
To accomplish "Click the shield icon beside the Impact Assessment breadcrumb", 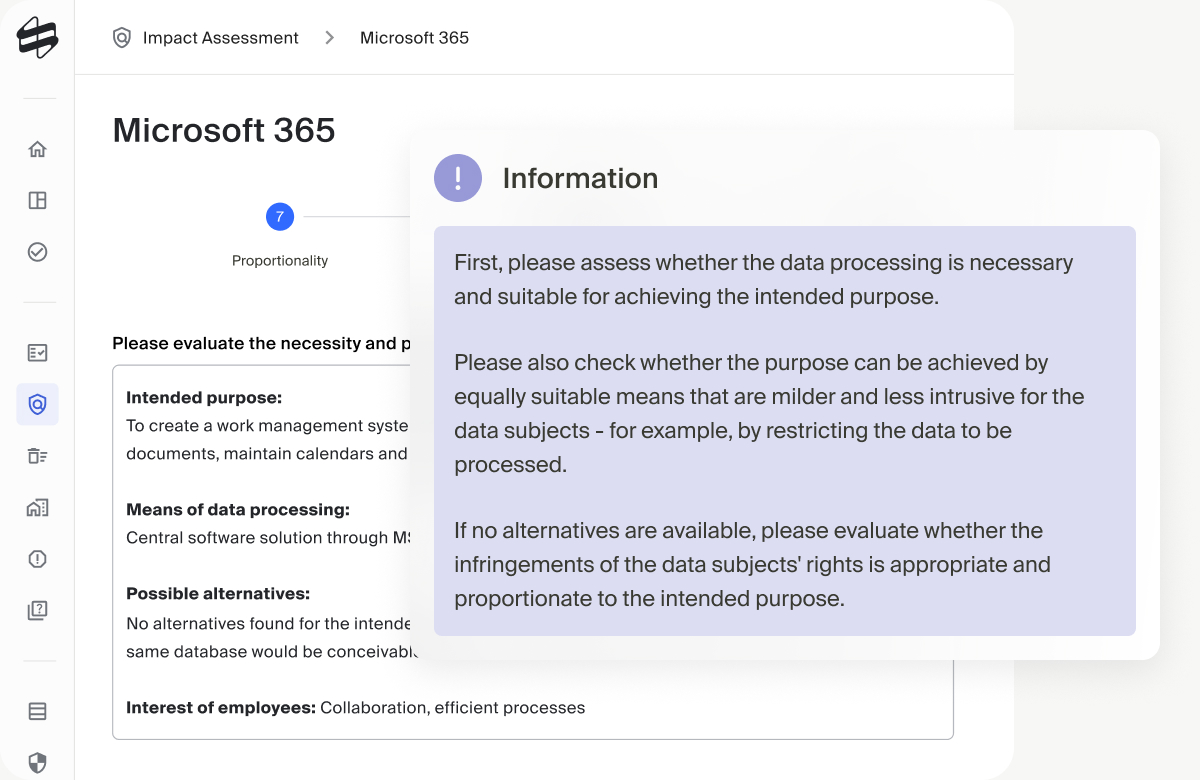I will click(122, 38).
